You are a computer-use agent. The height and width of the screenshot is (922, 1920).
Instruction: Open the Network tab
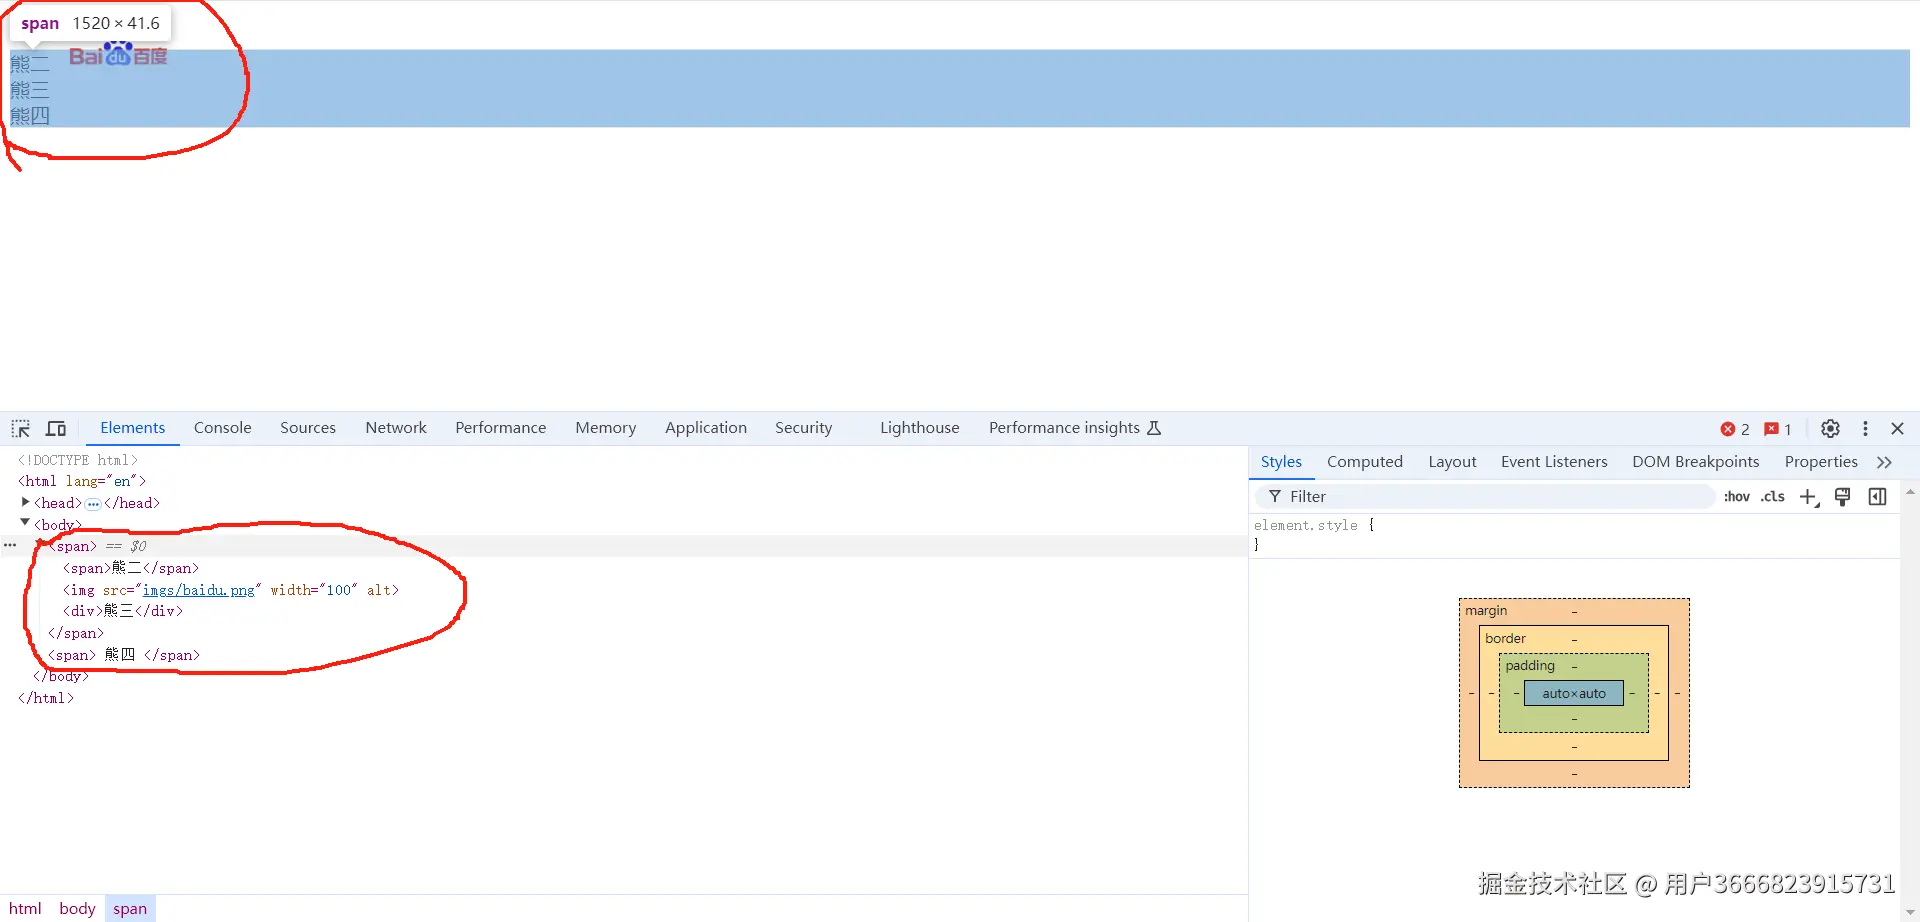tap(396, 428)
